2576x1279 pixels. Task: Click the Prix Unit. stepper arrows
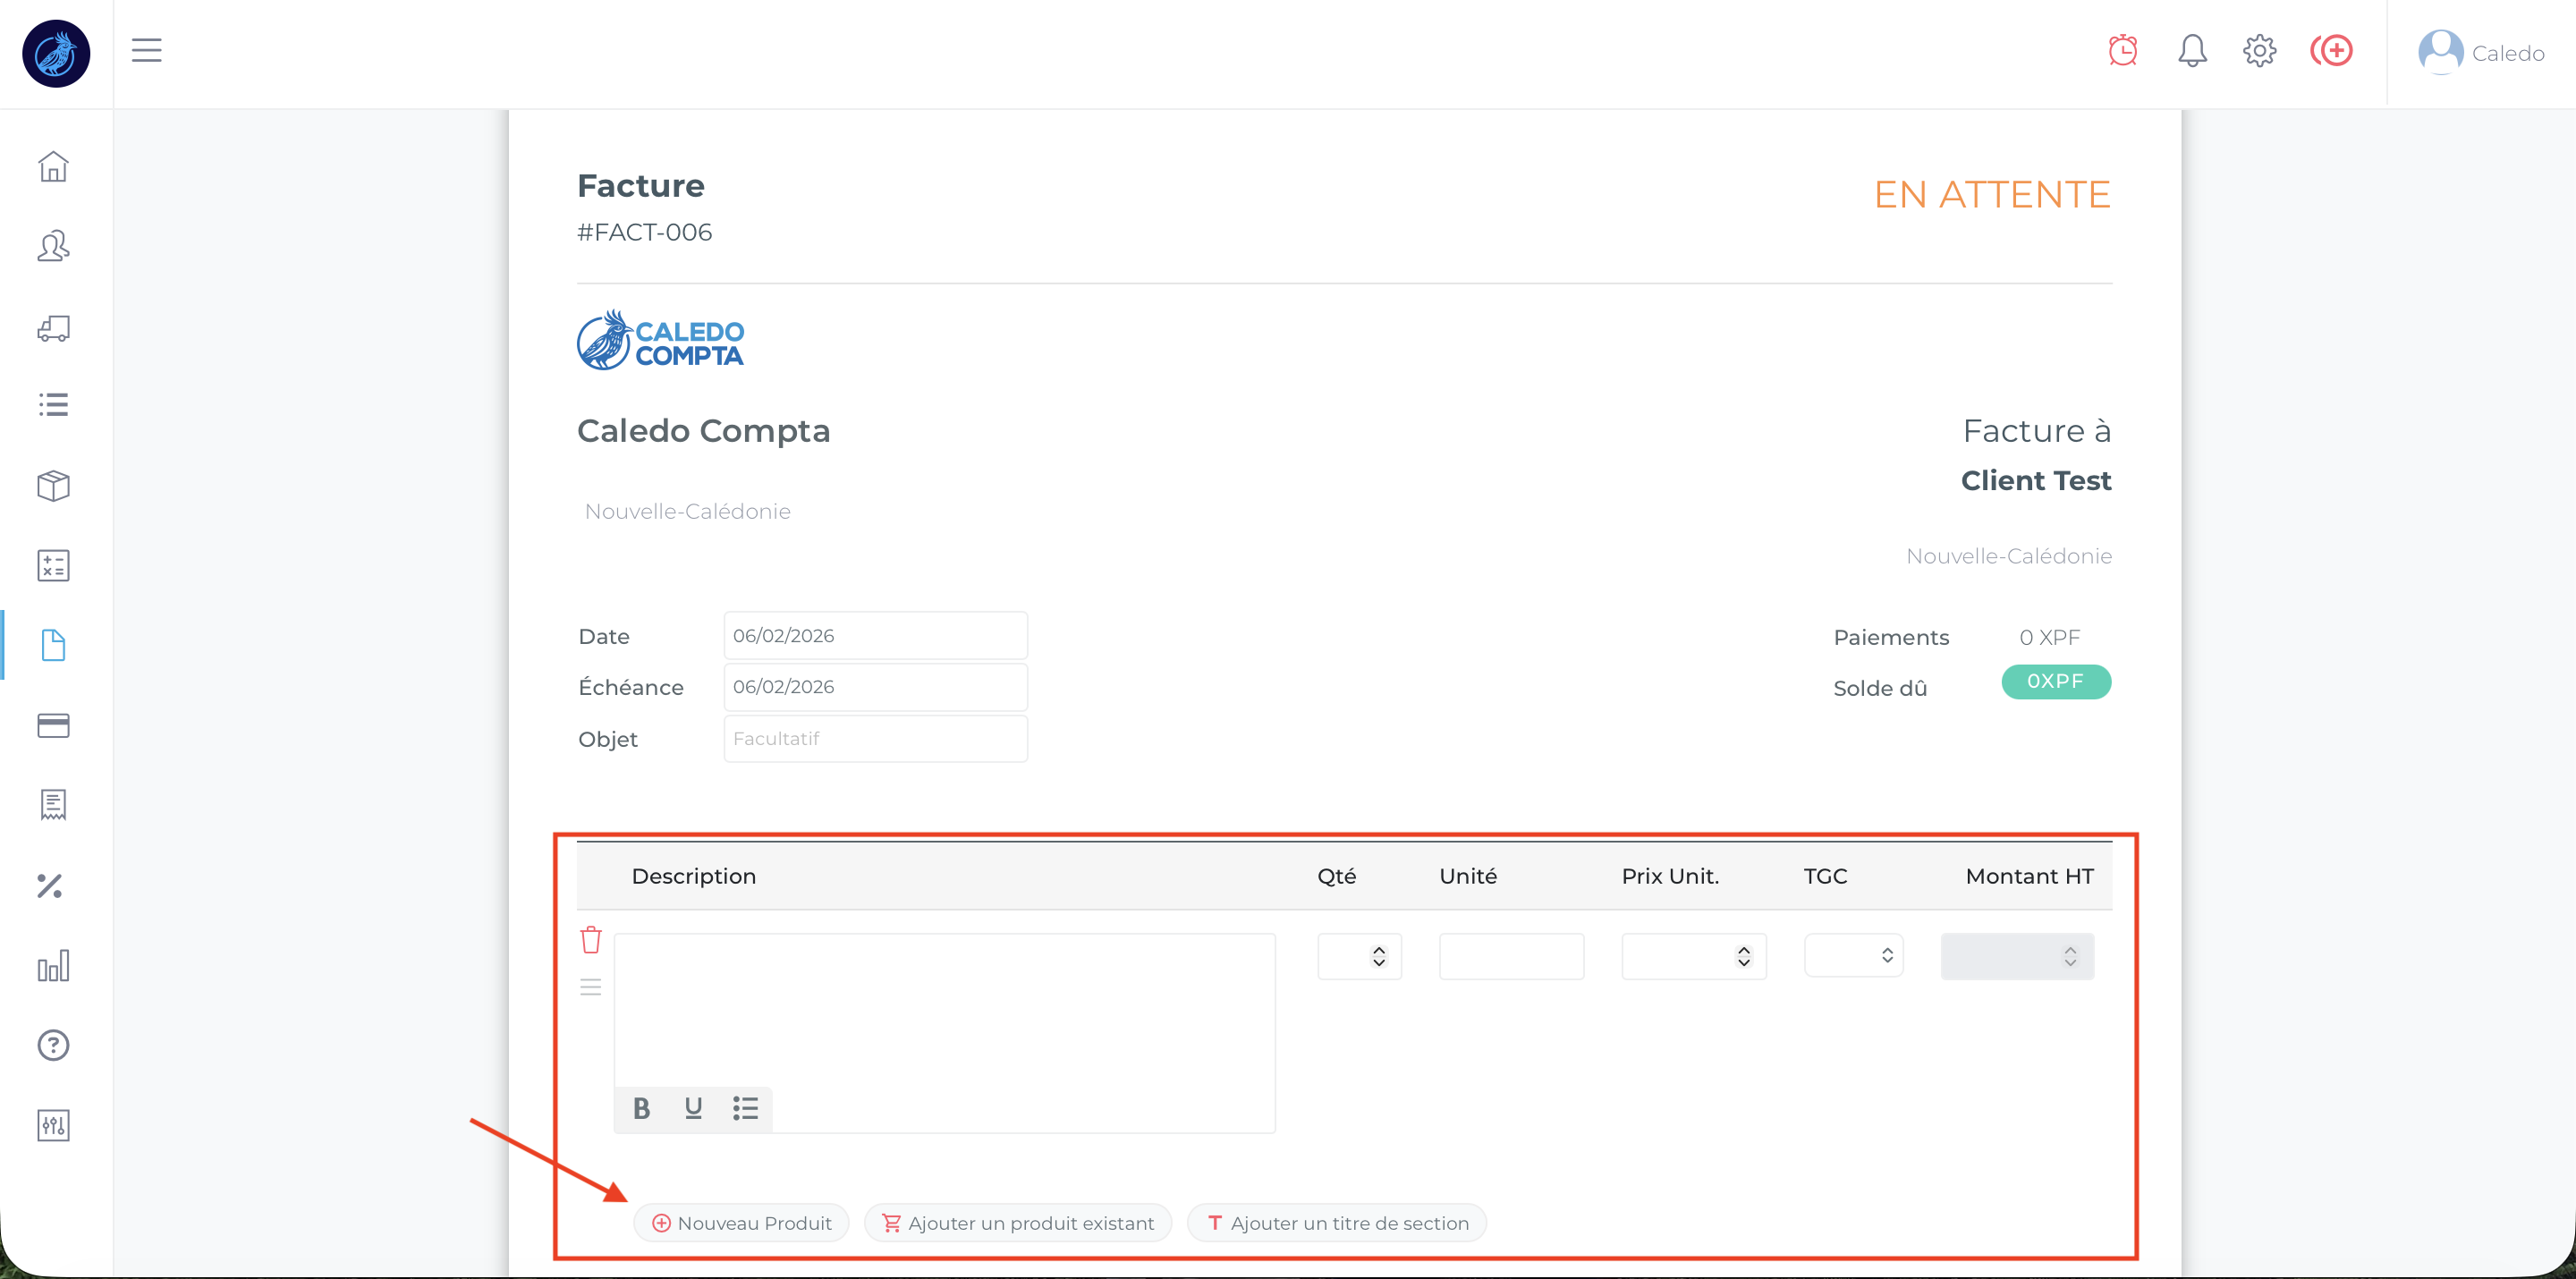(1744, 957)
